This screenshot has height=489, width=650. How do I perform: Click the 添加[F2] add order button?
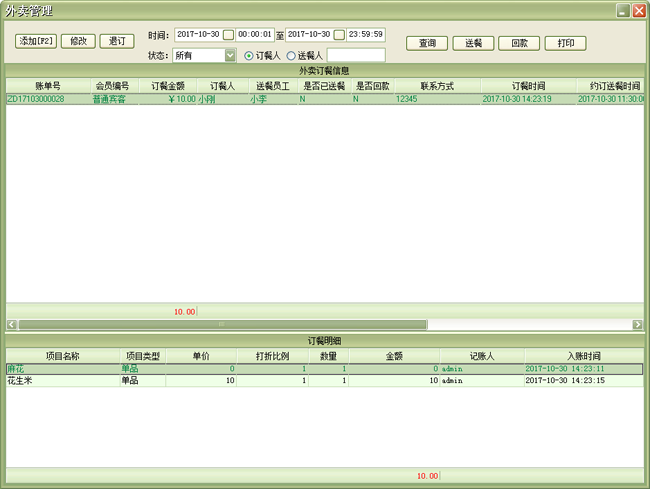37,41
